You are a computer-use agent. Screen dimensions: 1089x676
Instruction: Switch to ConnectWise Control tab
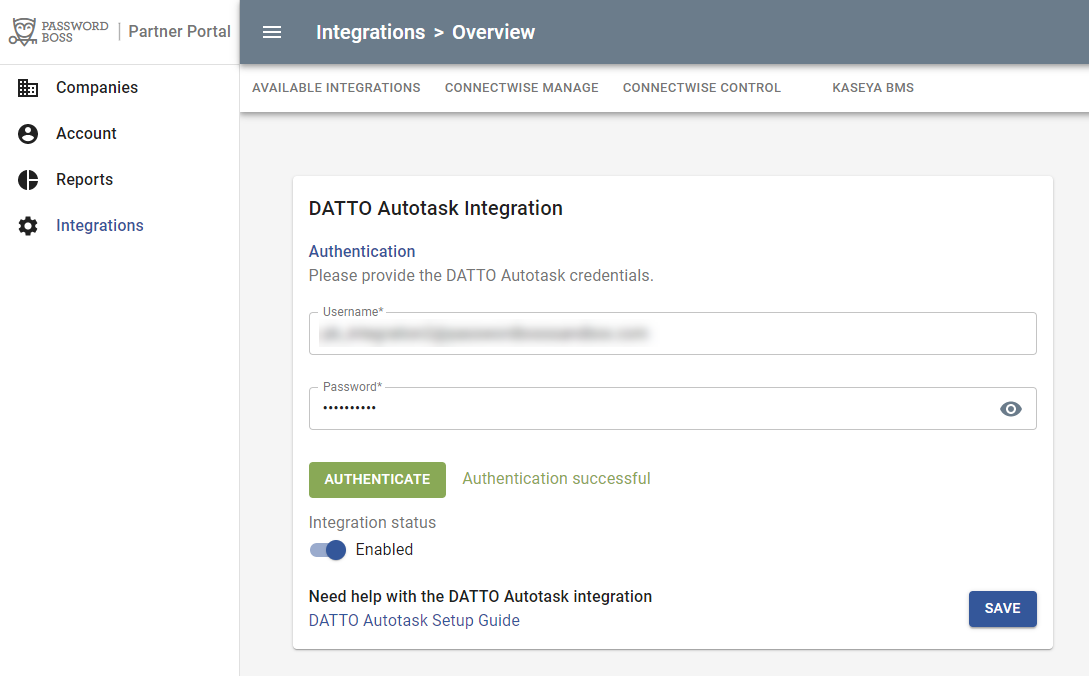(701, 88)
